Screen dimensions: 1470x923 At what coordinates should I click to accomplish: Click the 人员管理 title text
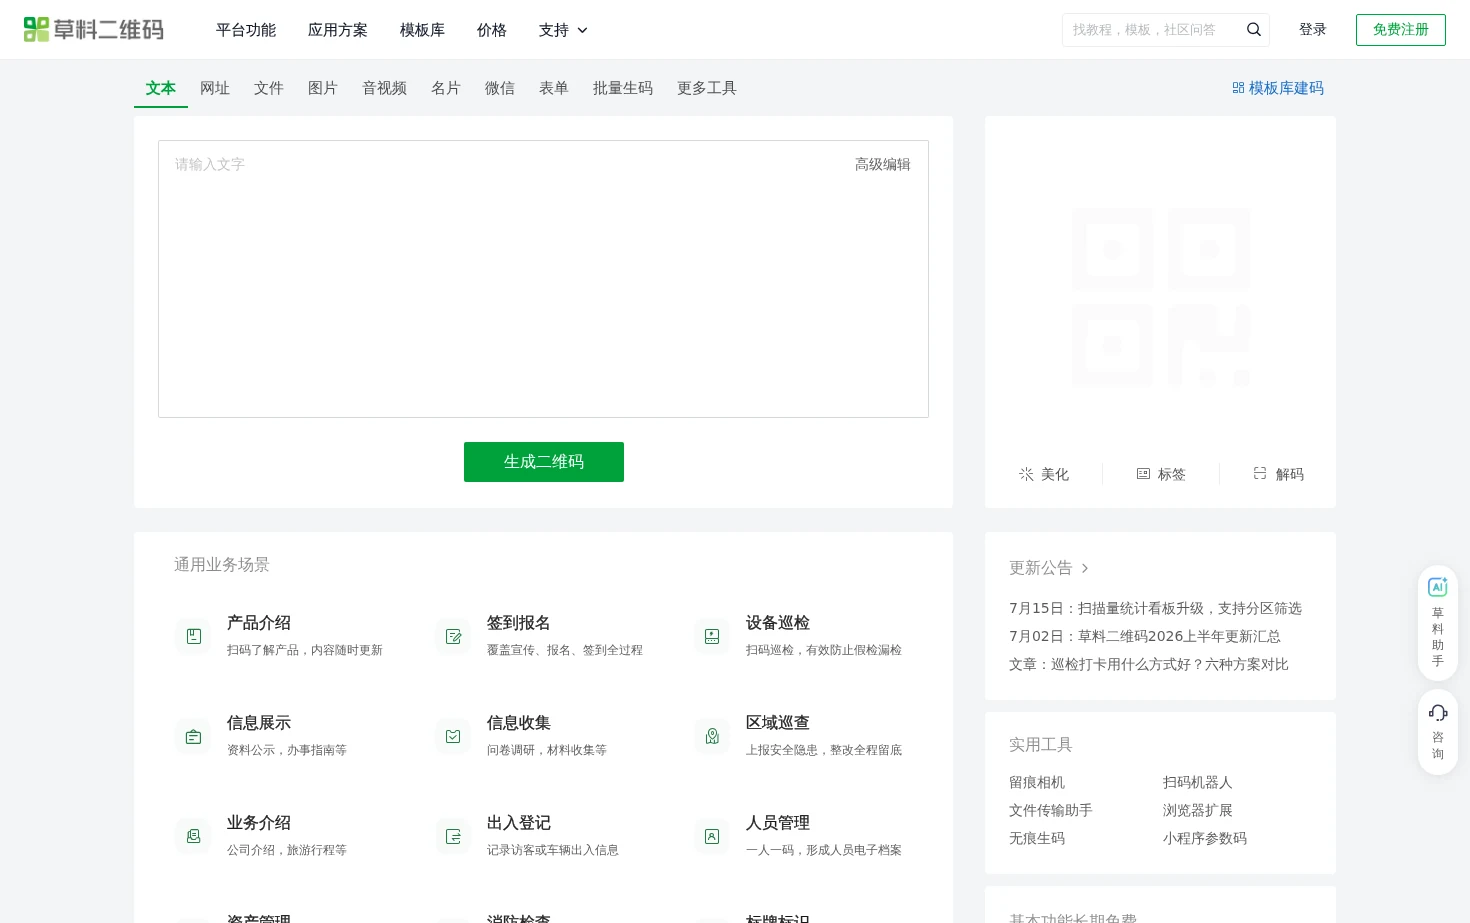coord(778,823)
